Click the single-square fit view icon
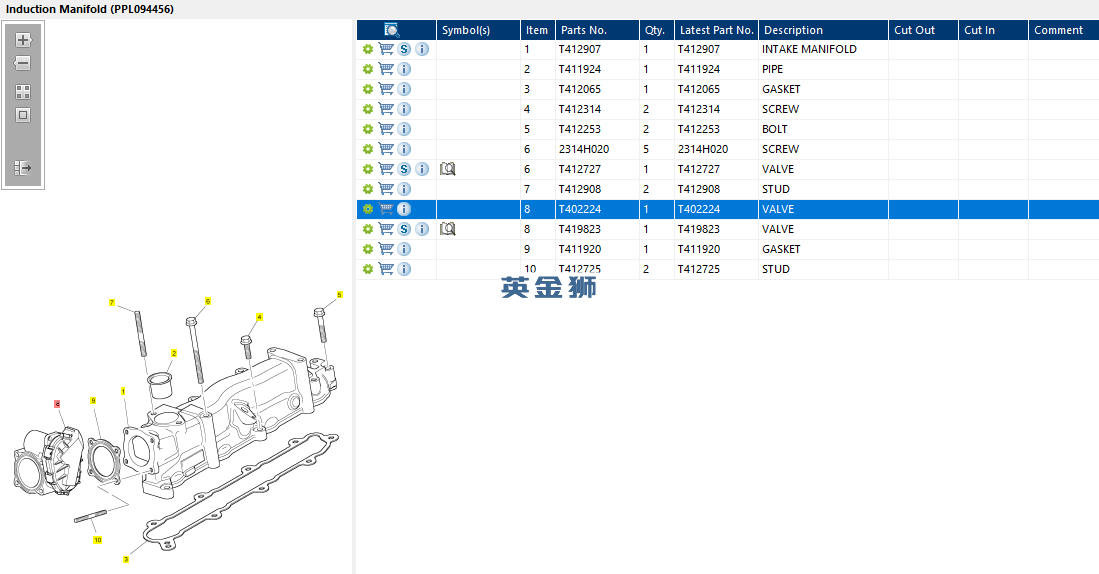 coord(23,115)
